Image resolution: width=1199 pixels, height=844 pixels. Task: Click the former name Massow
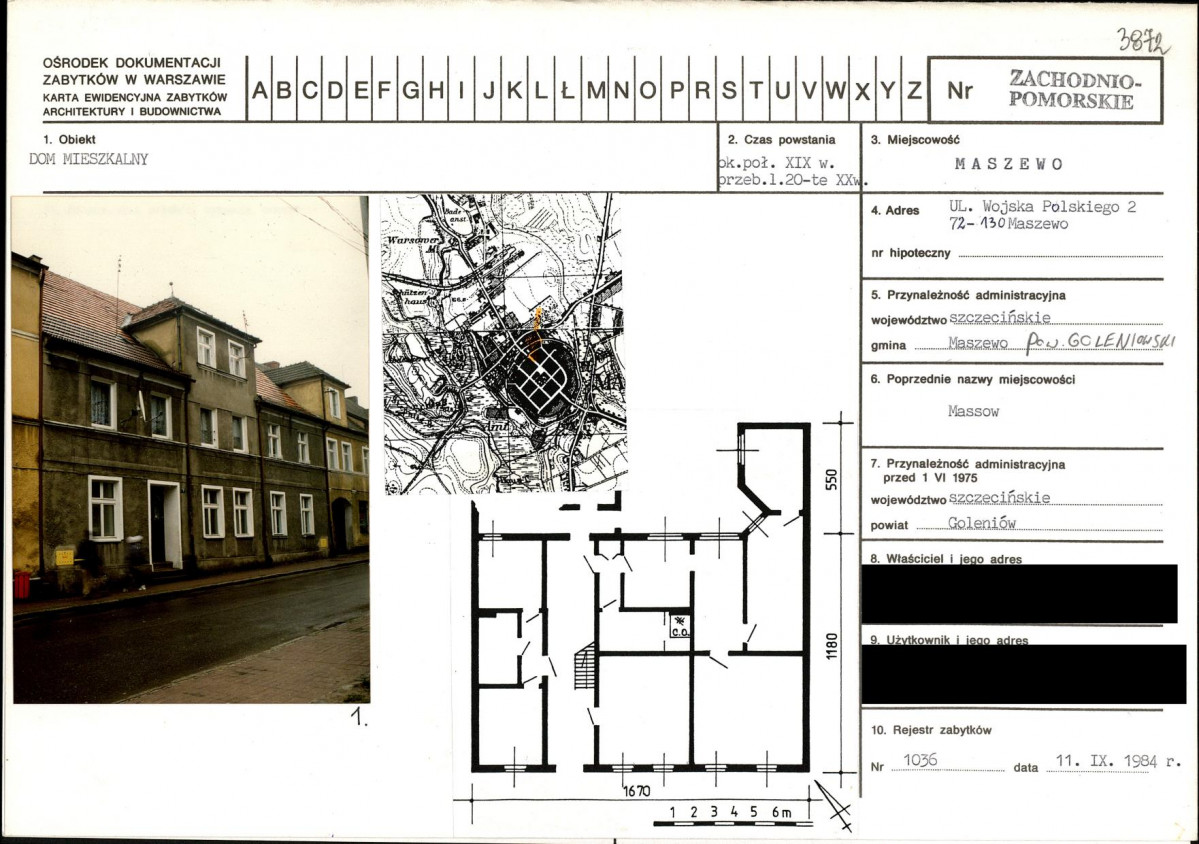973,411
